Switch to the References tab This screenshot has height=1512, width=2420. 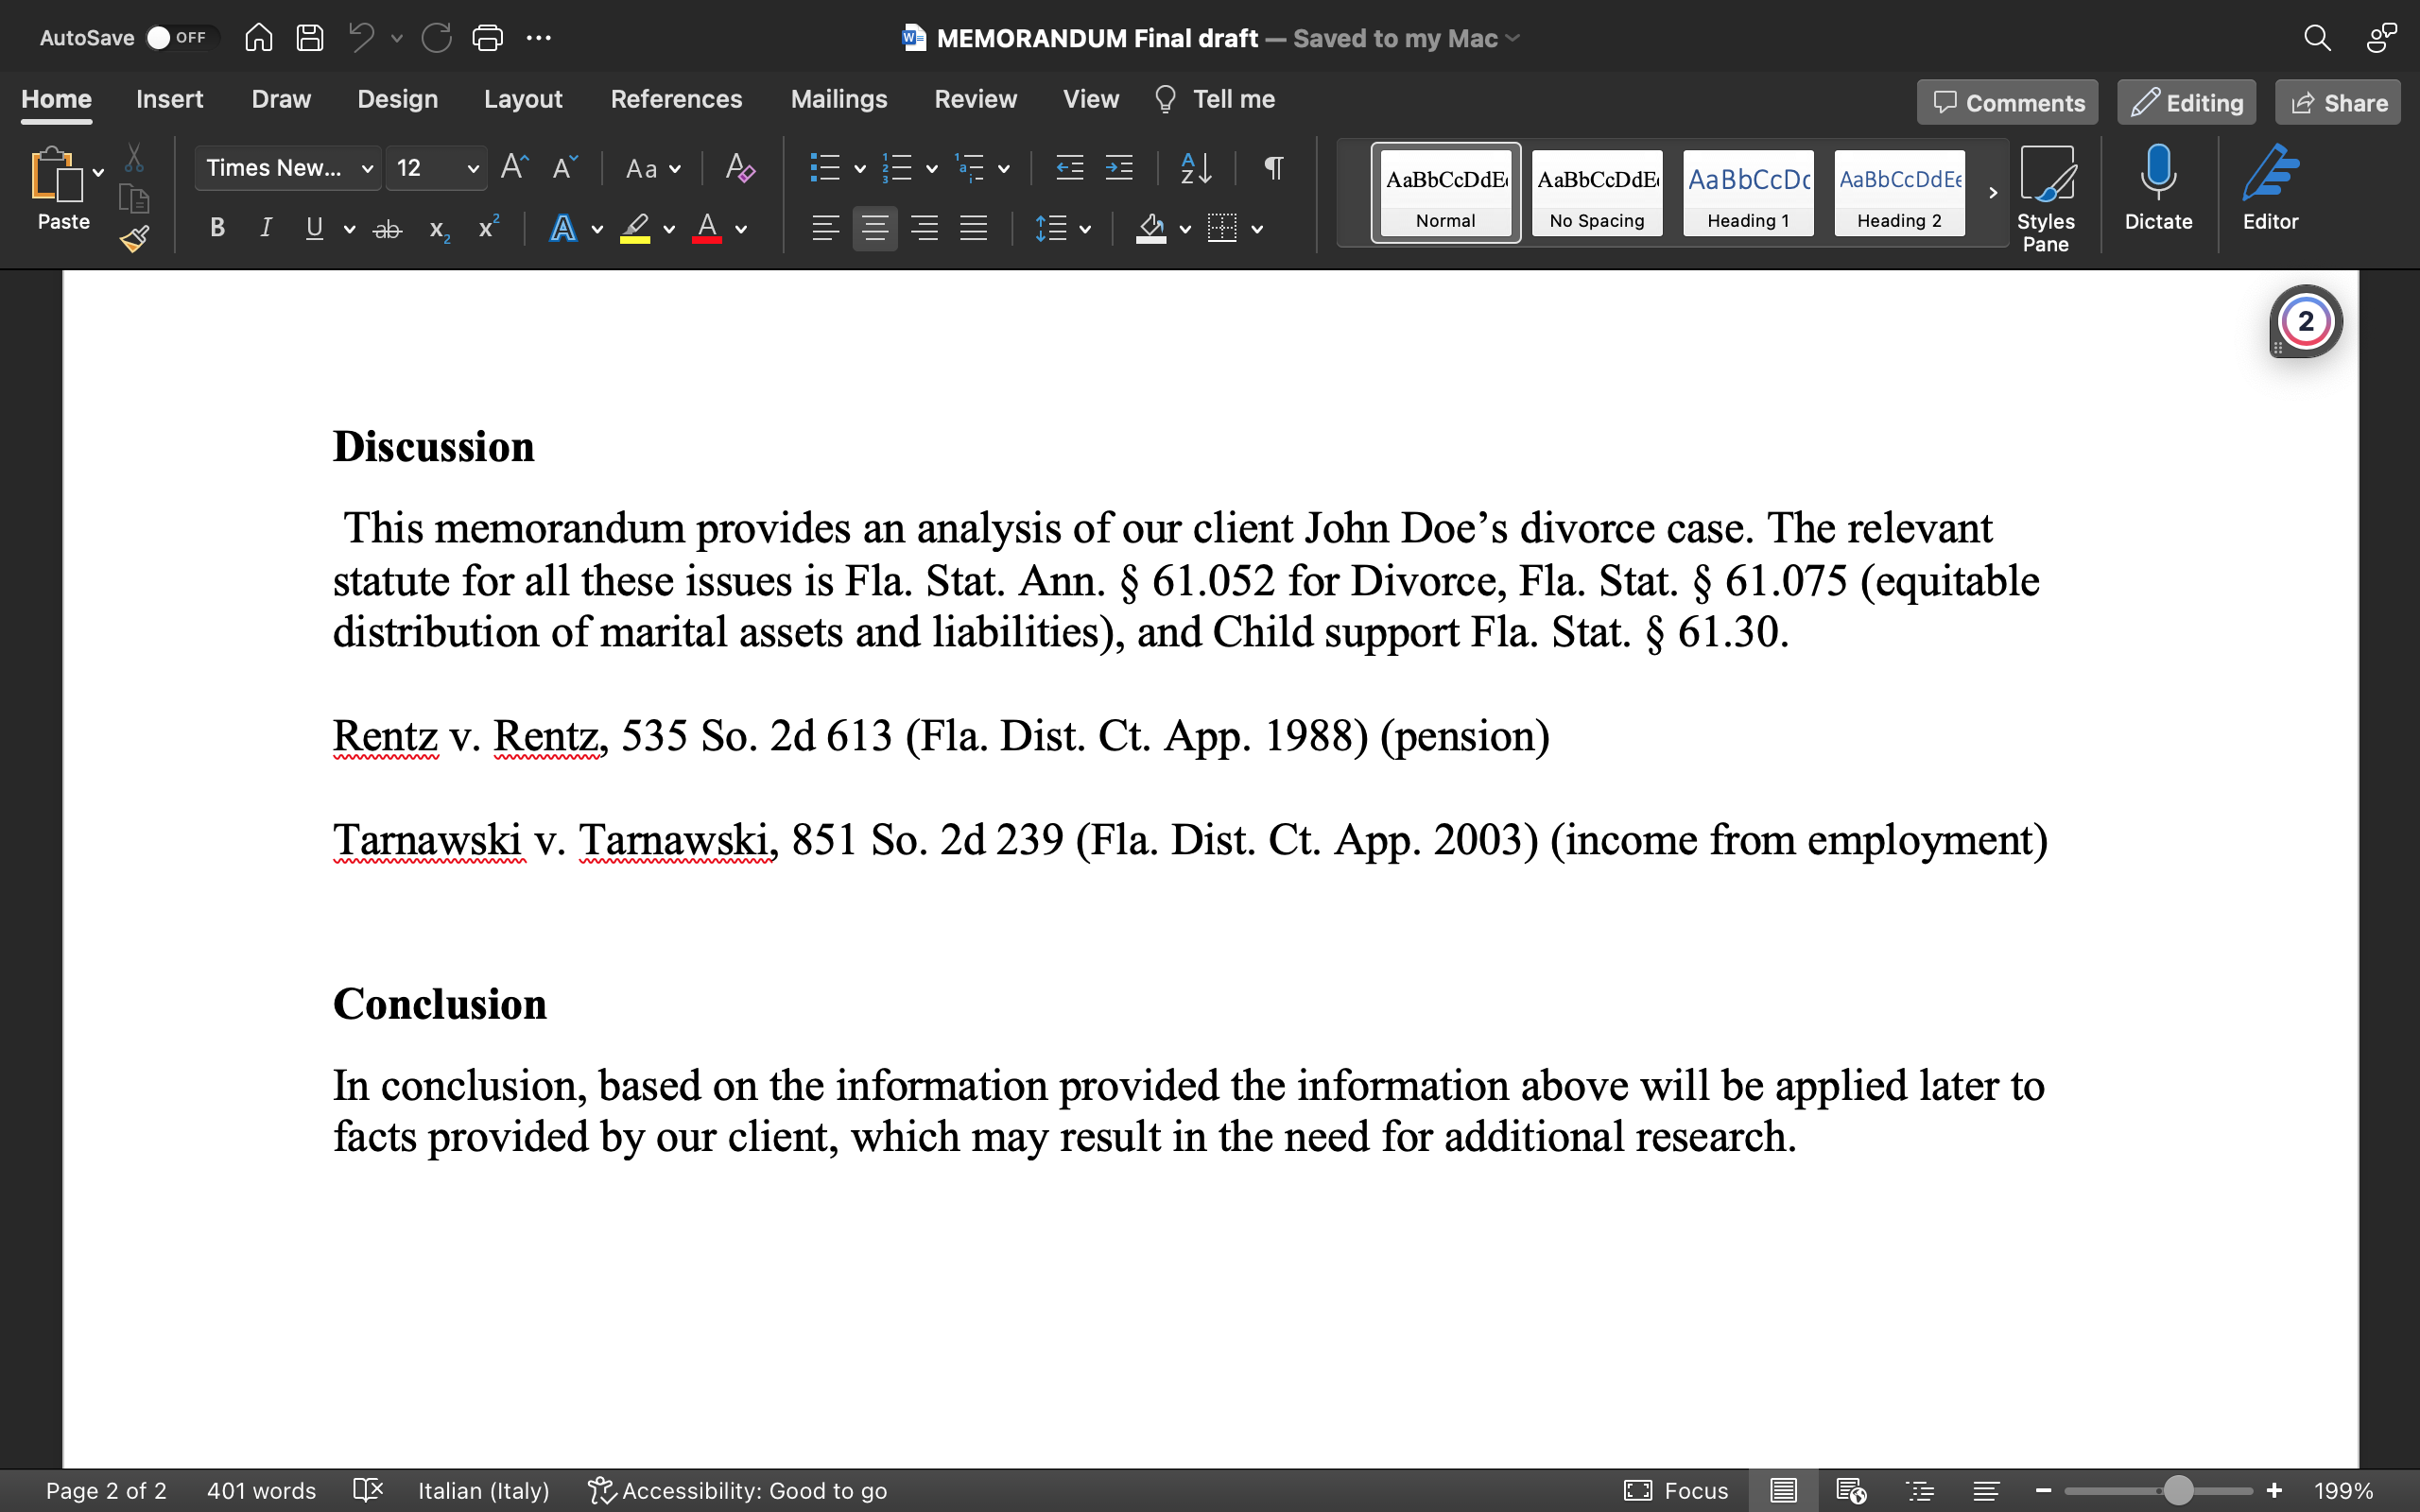pos(677,99)
